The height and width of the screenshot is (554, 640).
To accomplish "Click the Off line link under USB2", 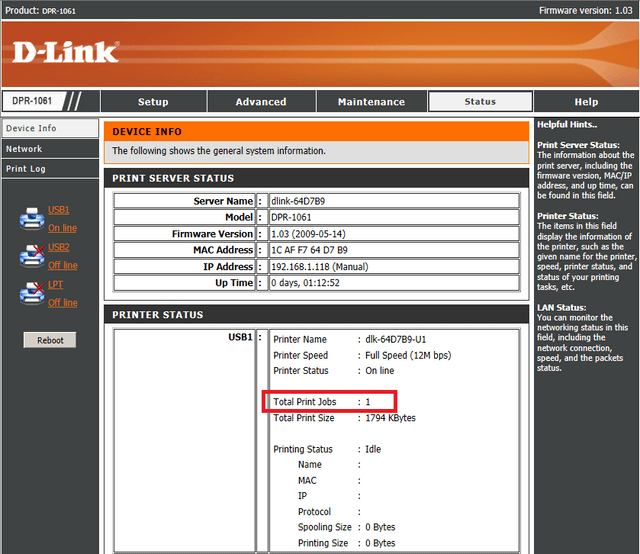I will [63, 265].
